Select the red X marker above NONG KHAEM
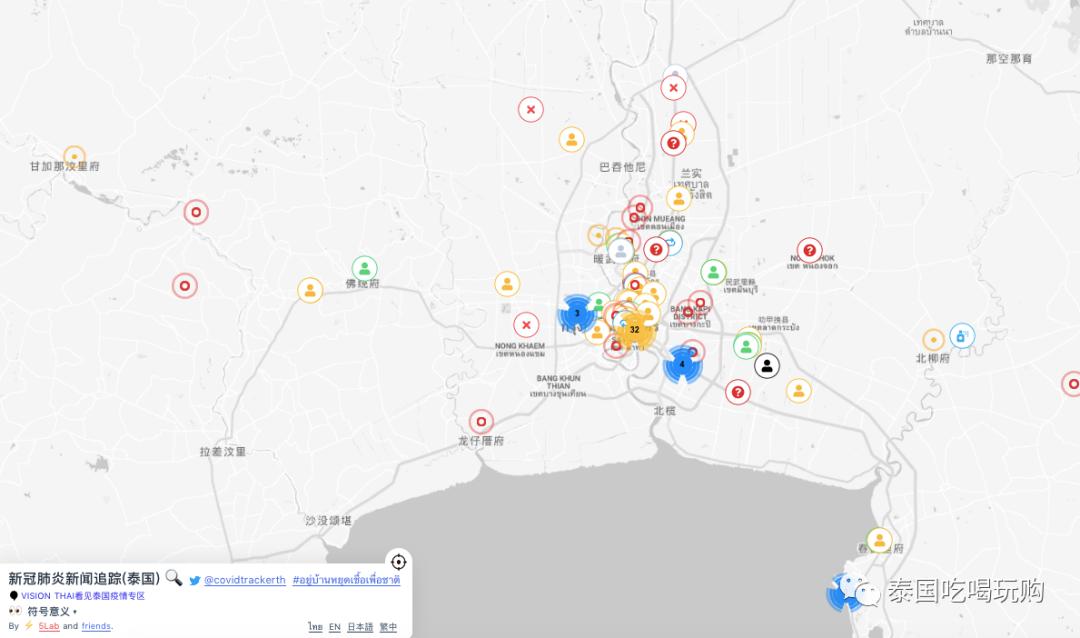This screenshot has width=1080, height=638. [x=526, y=325]
